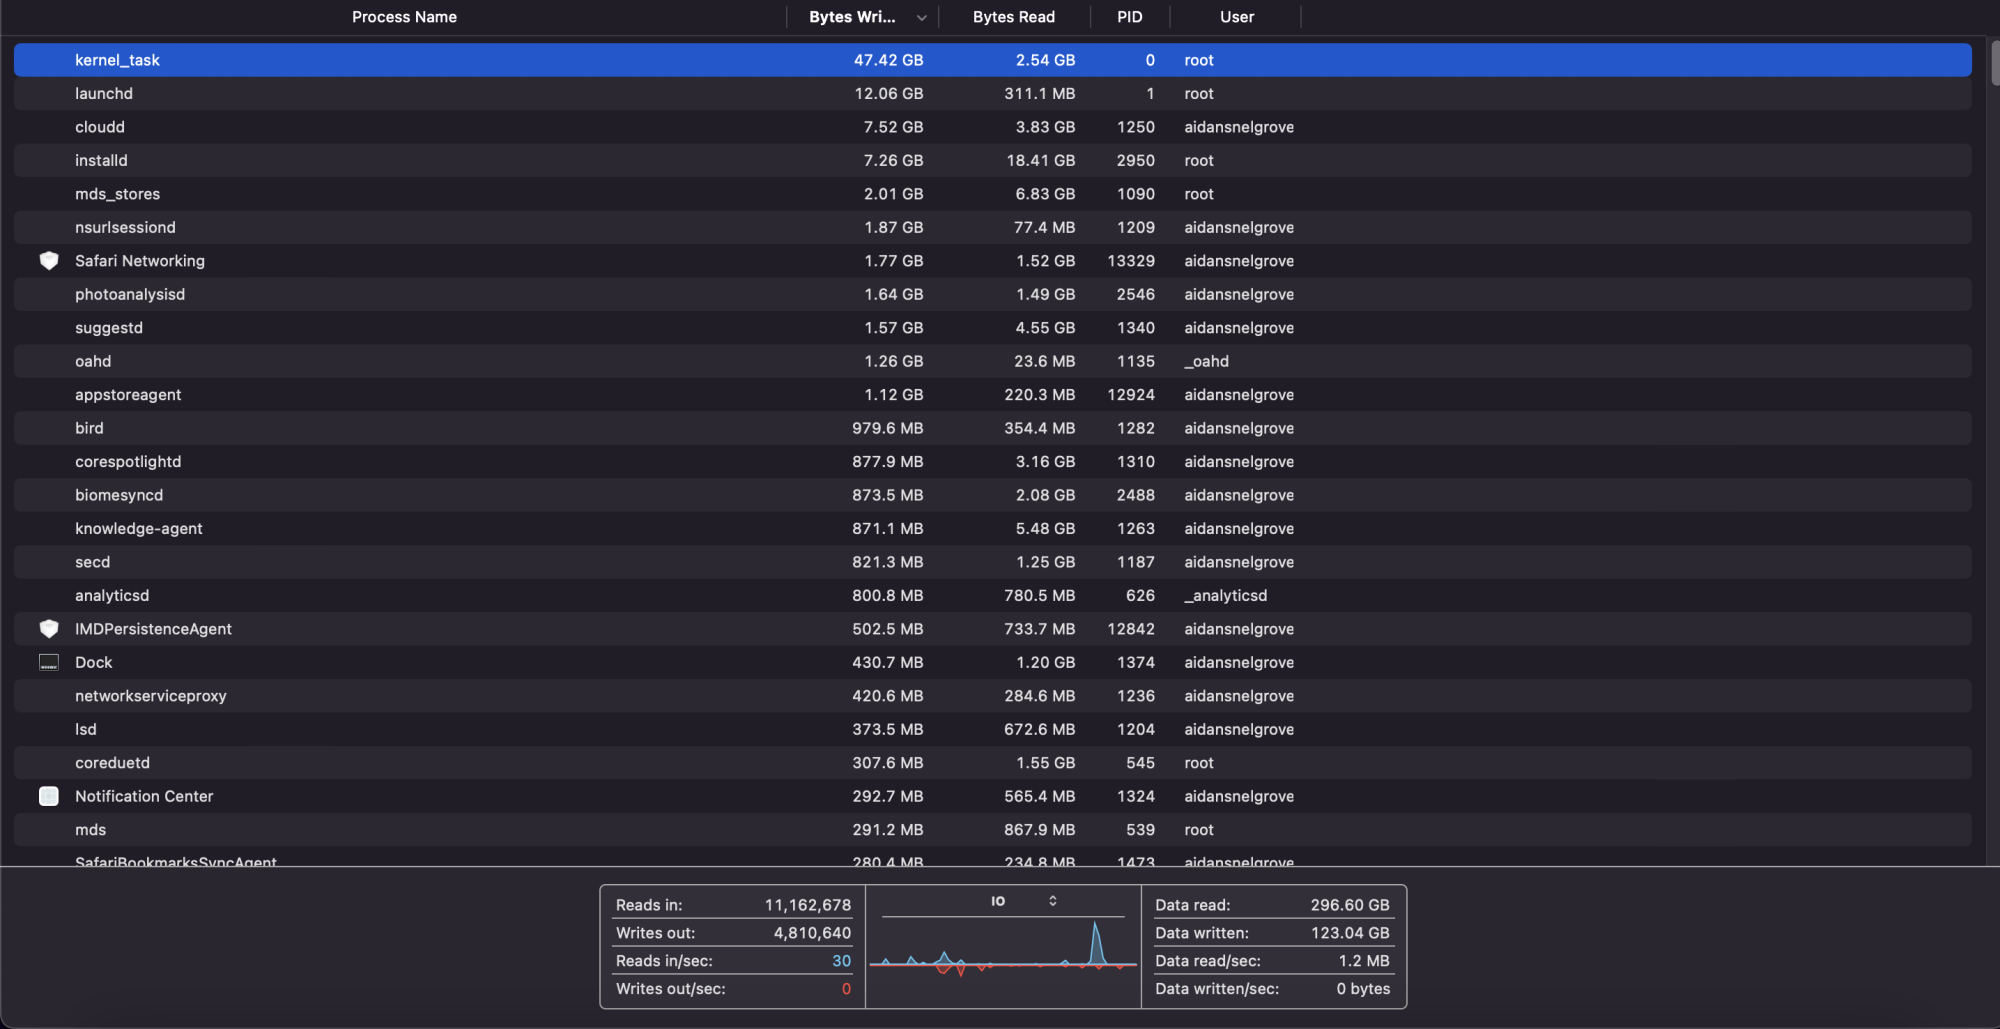Select the launchd process name

pos(104,94)
